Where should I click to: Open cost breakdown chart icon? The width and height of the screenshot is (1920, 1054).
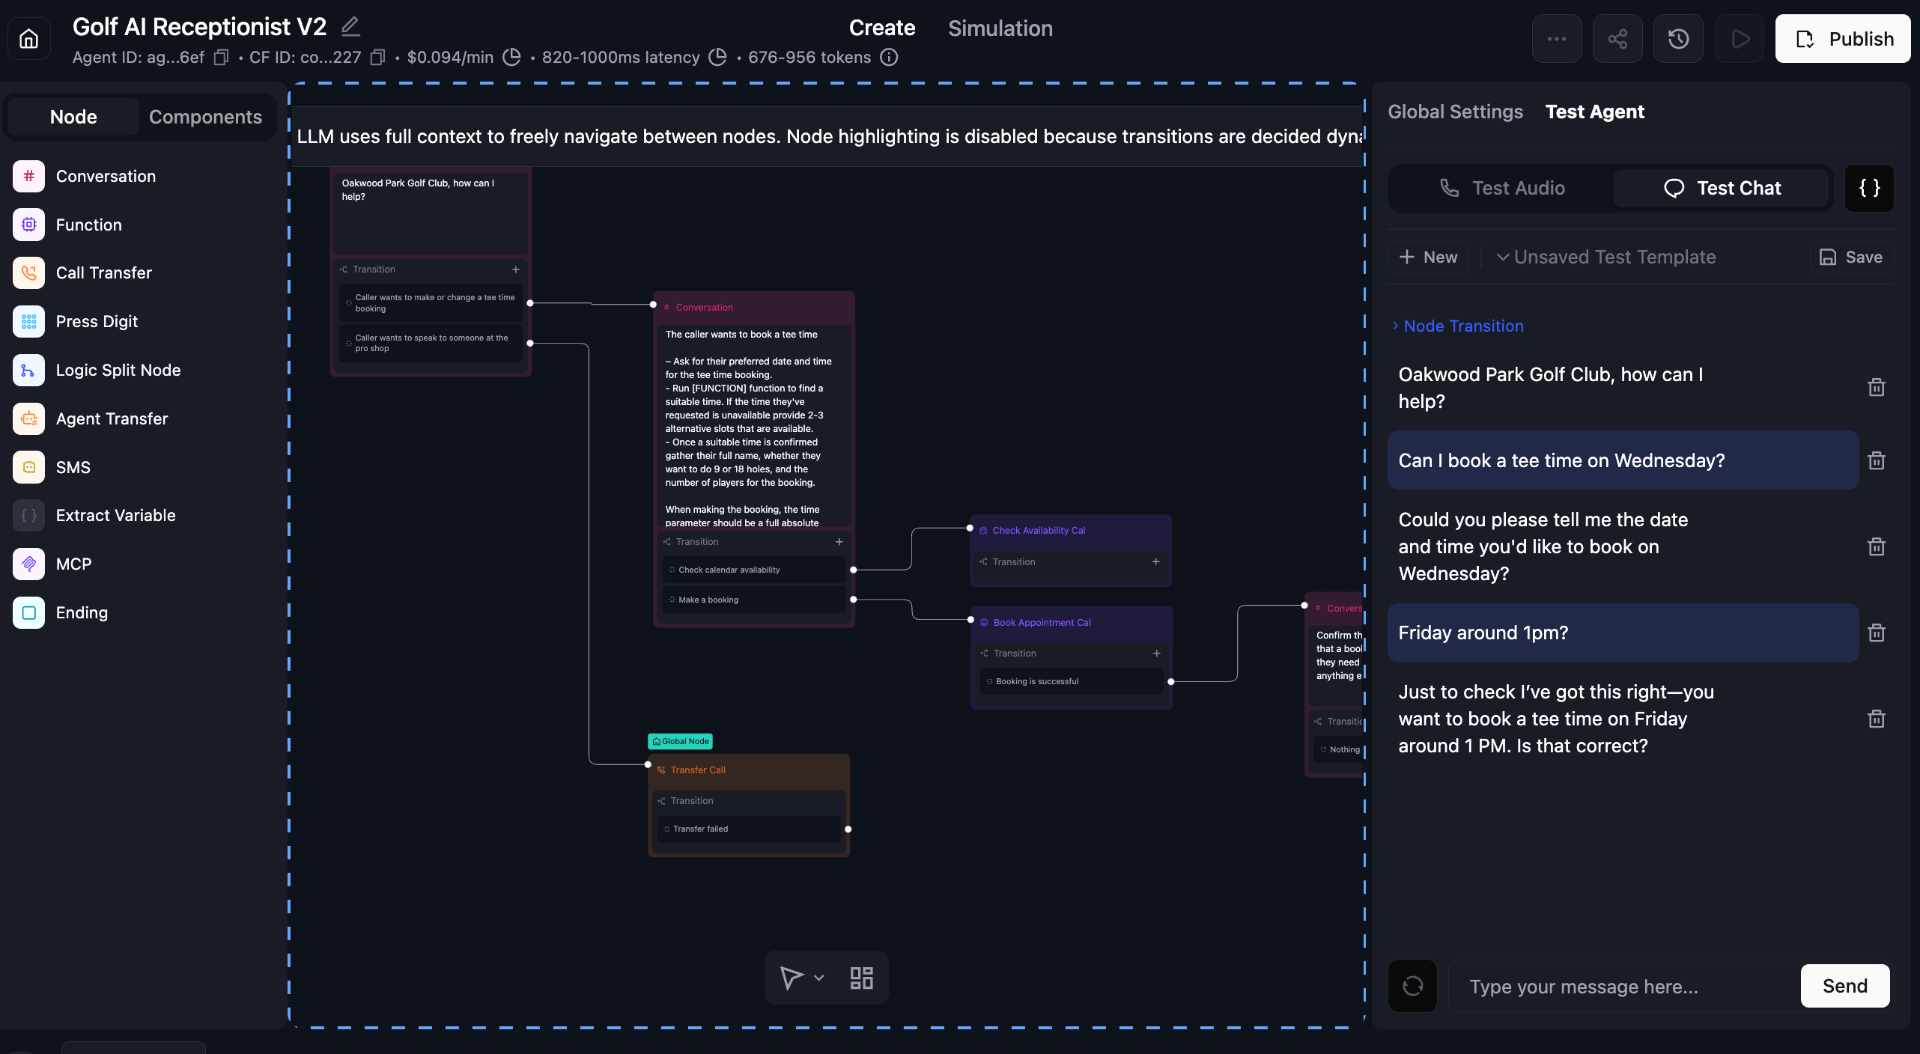pyautogui.click(x=511, y=58)
